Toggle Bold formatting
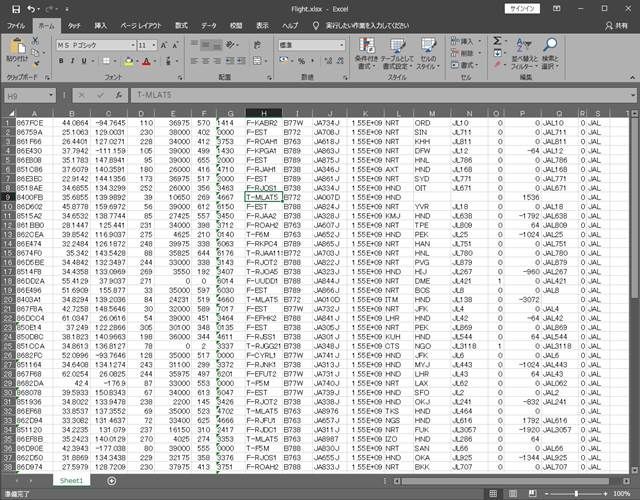This screenshot has height=500, width=640. (x=61, y=61)
